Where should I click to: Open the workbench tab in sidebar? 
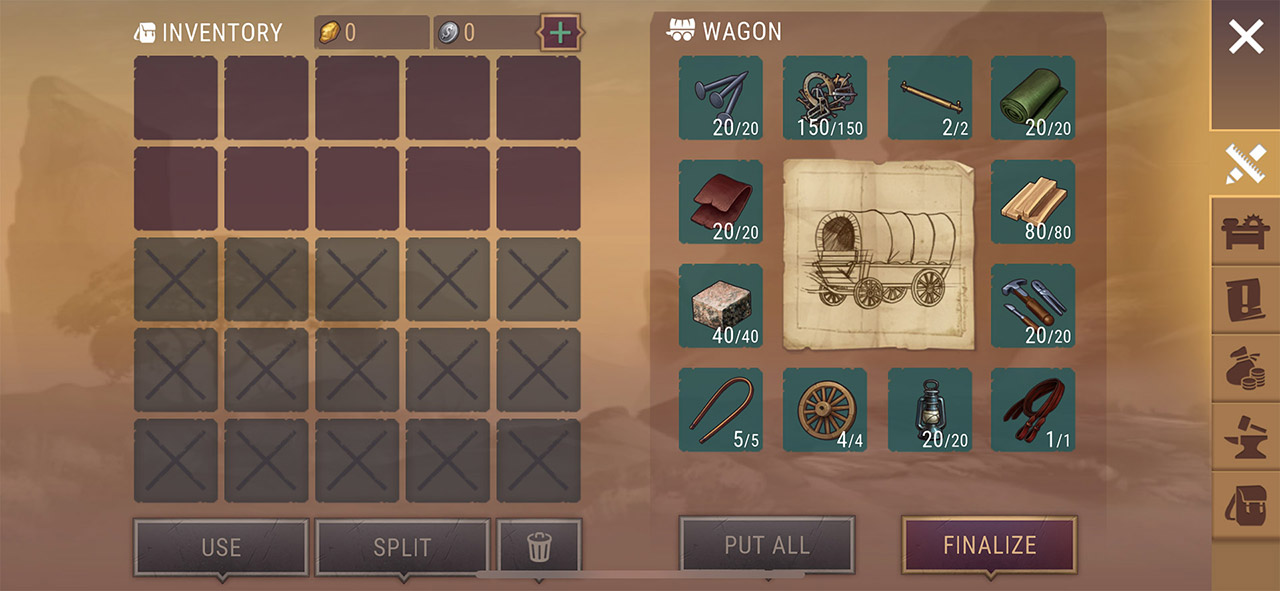[x=1246, y=231]
